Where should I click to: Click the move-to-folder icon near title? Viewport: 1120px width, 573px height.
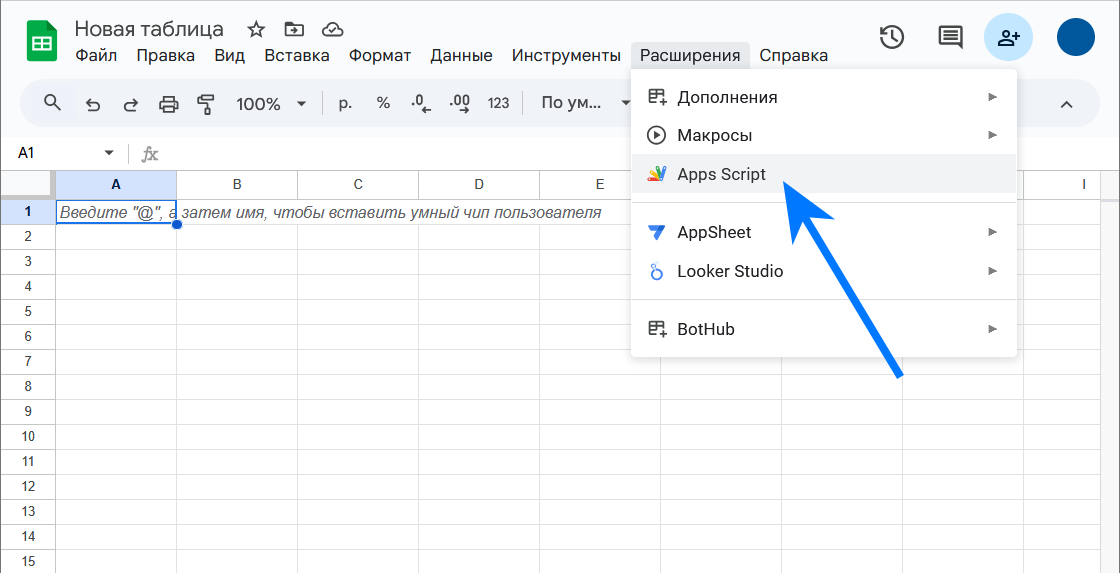point(294,29)
